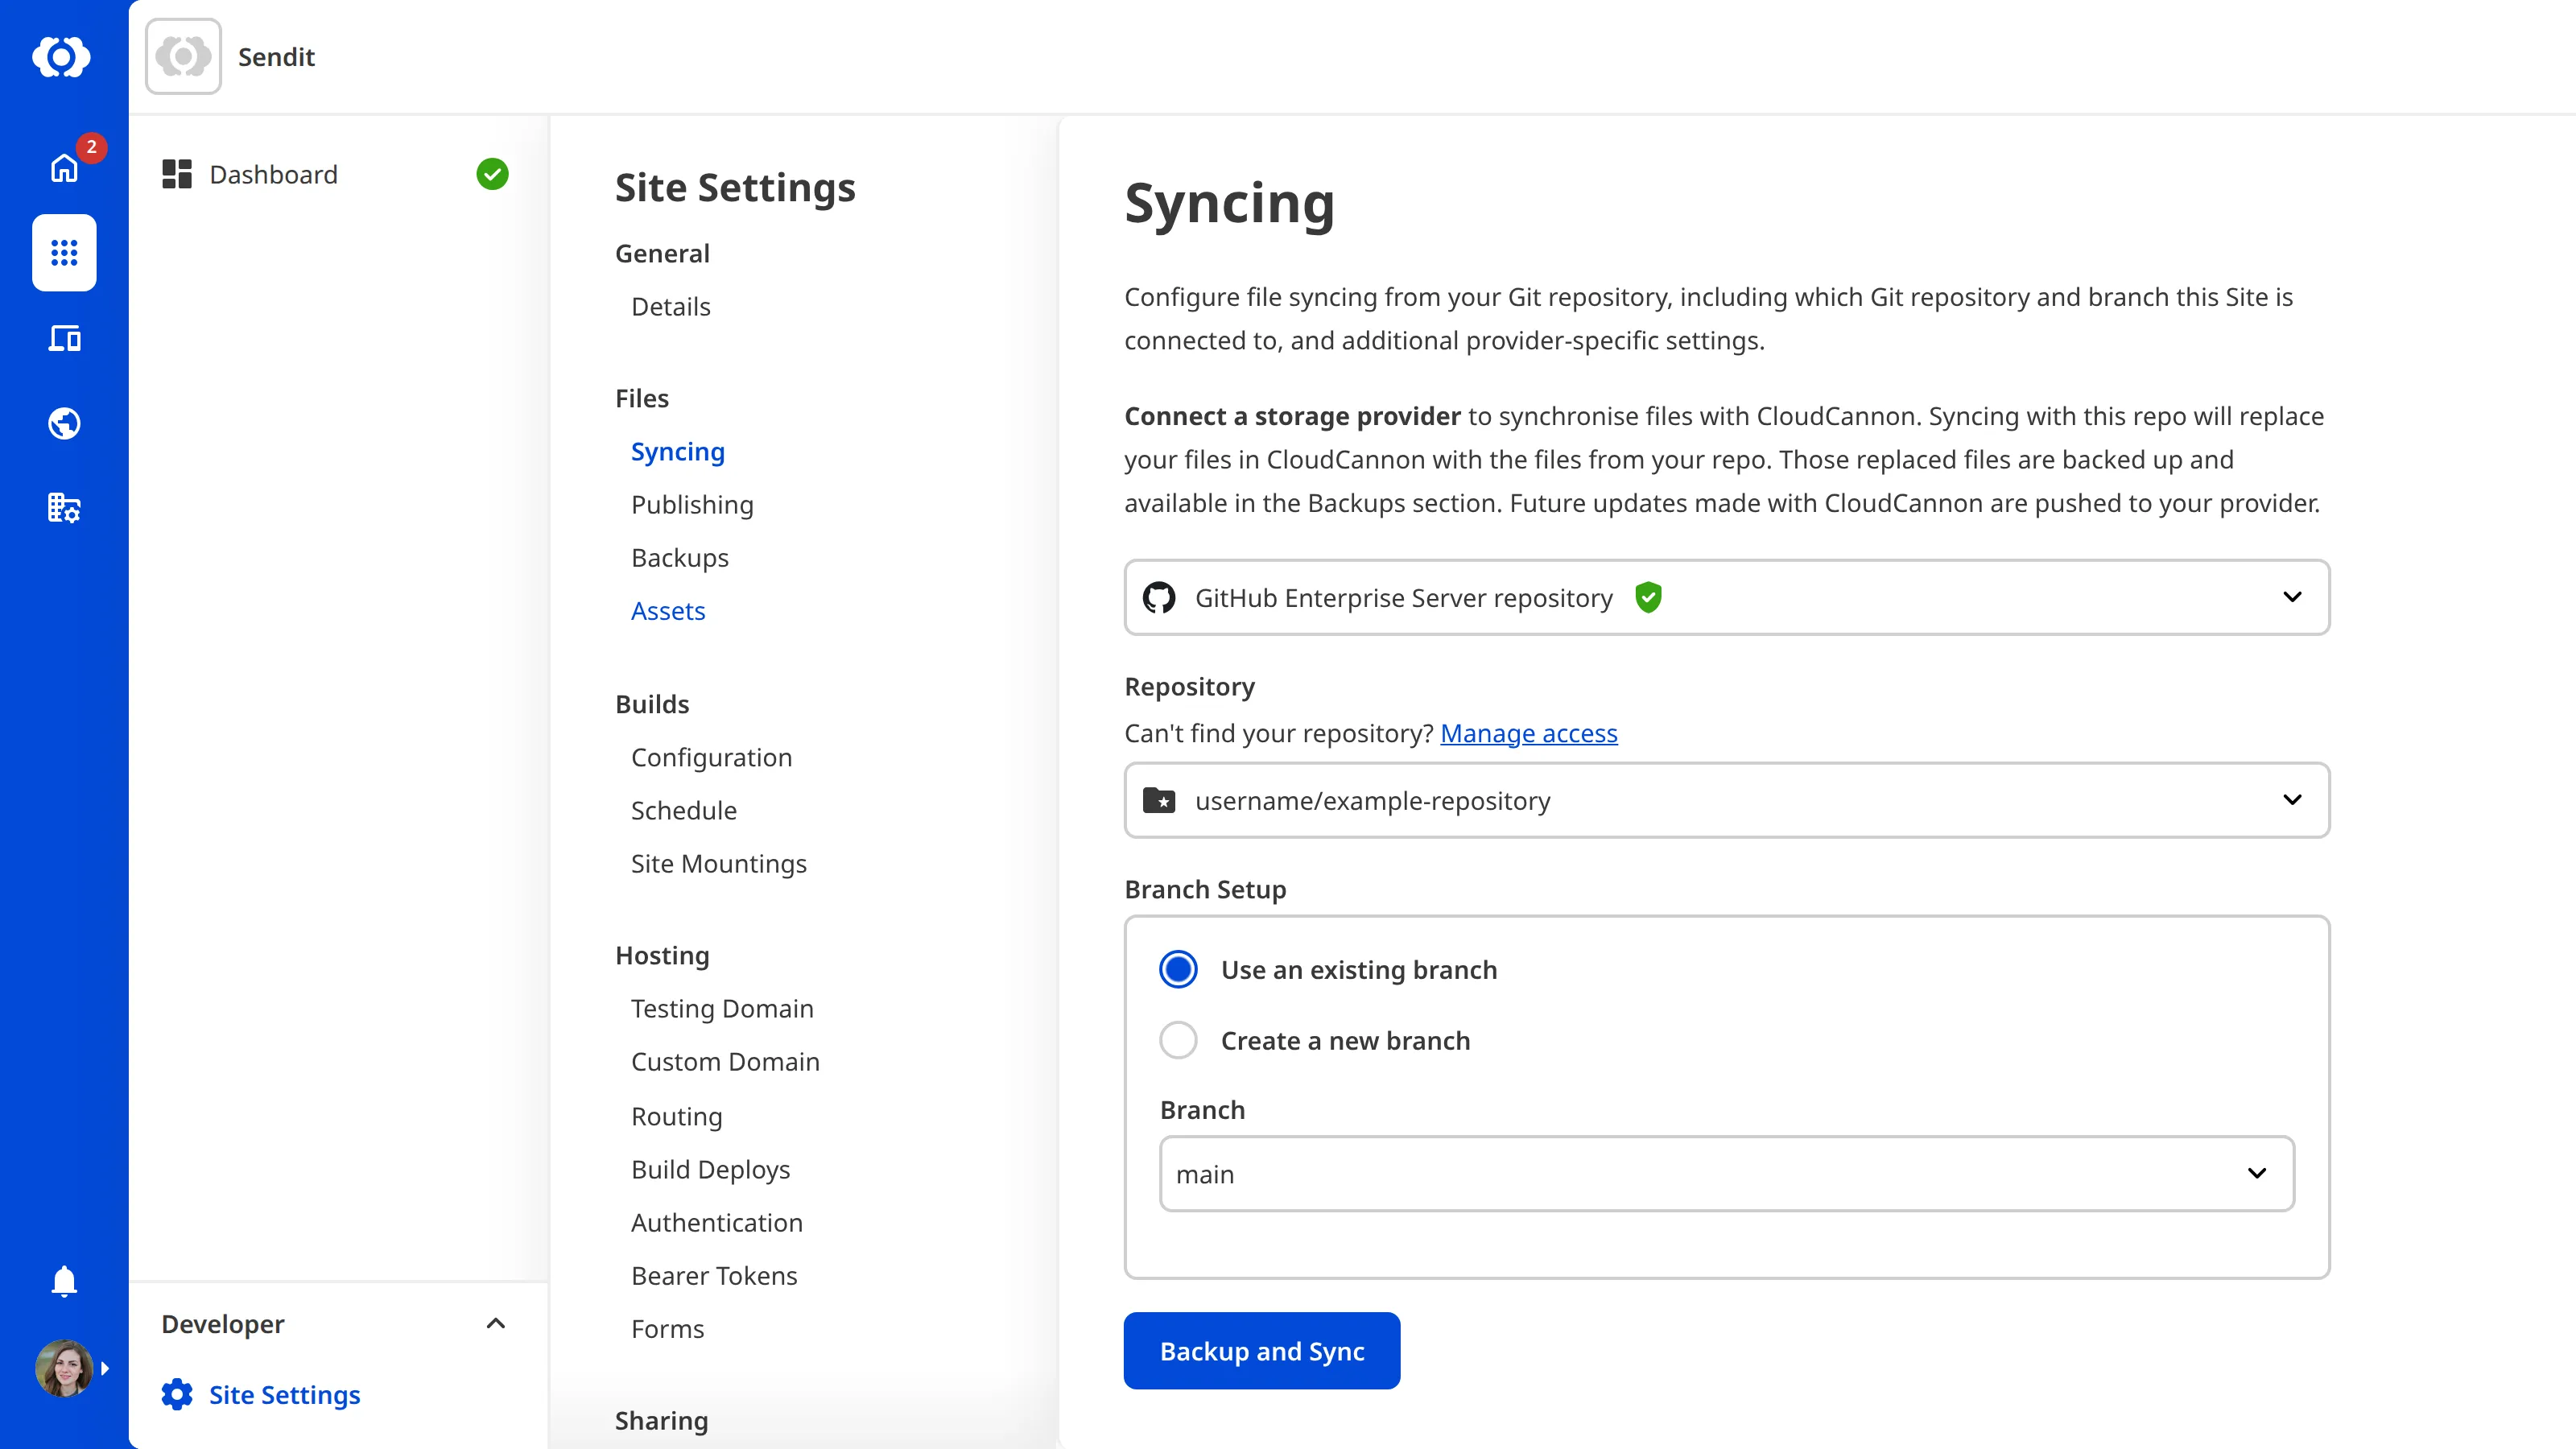The image size is (2576, 1449).
Task: Navigate to Testing Domain settings
Action: (722, 1008)
